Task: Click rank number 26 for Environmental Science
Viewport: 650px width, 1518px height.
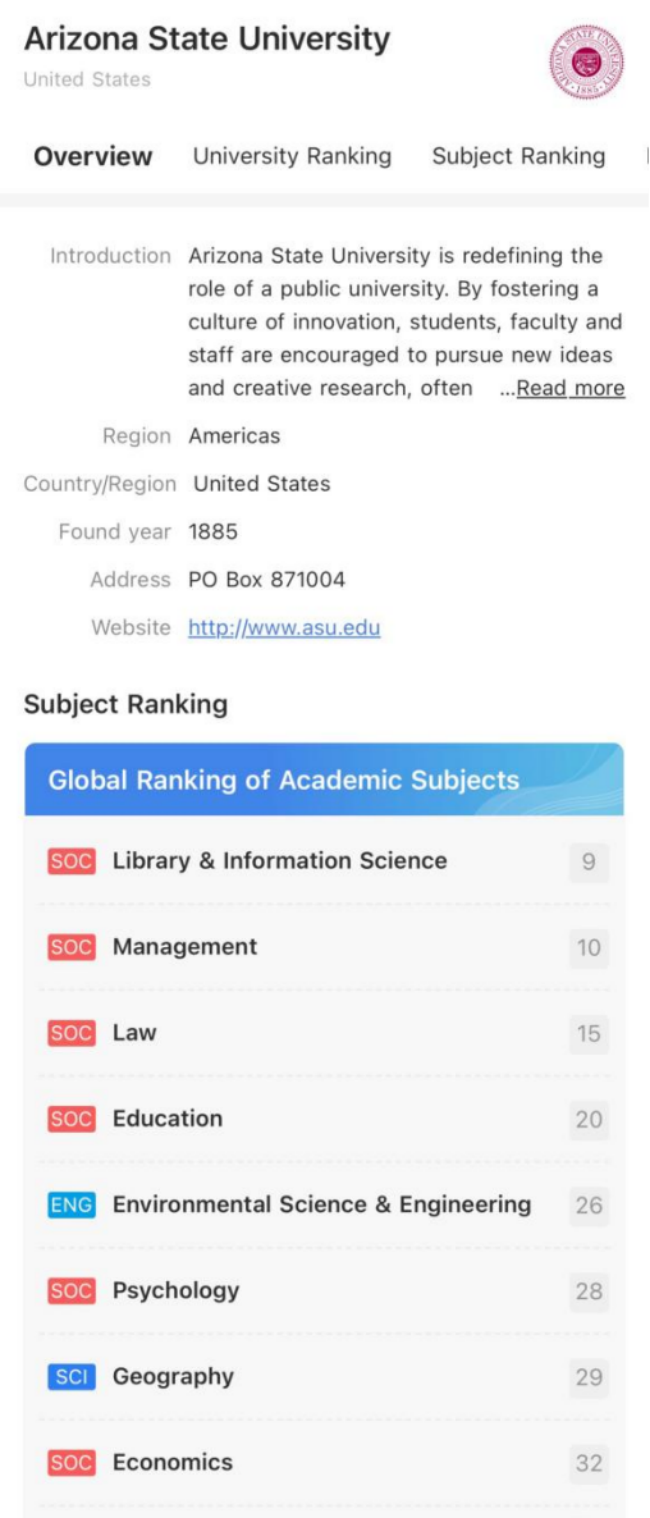Action: [588, 1206]
